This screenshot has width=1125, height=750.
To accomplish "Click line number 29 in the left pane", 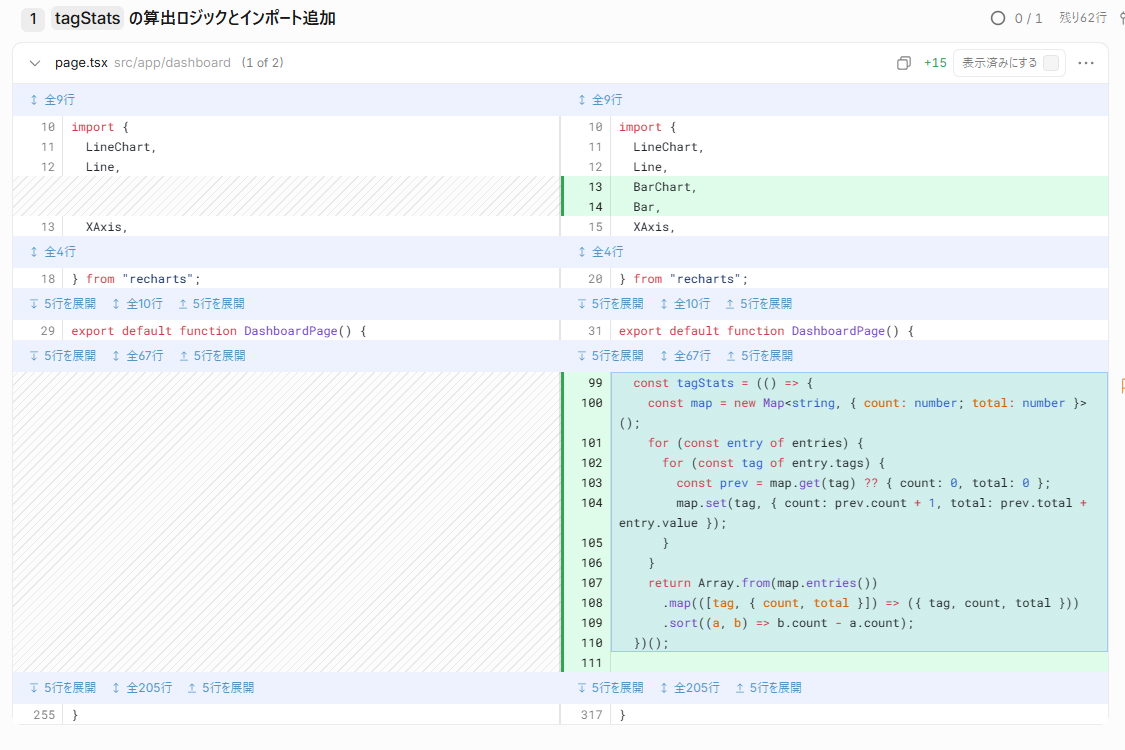I will [47, 331].
